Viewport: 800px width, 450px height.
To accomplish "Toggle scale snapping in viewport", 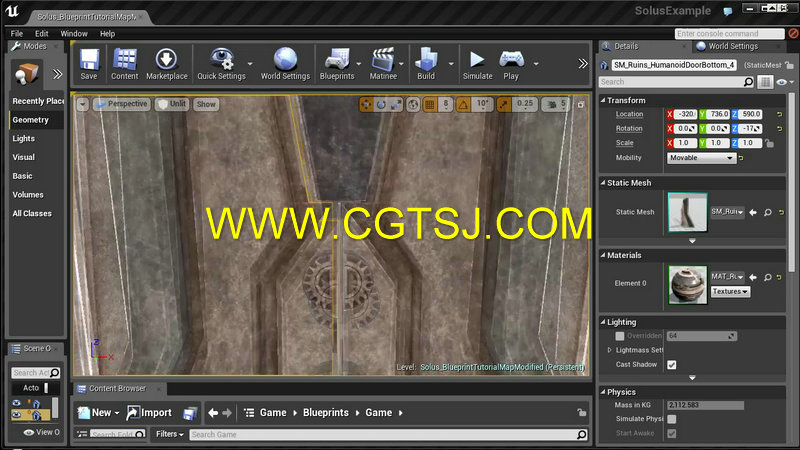I will [x=504, y=105].
